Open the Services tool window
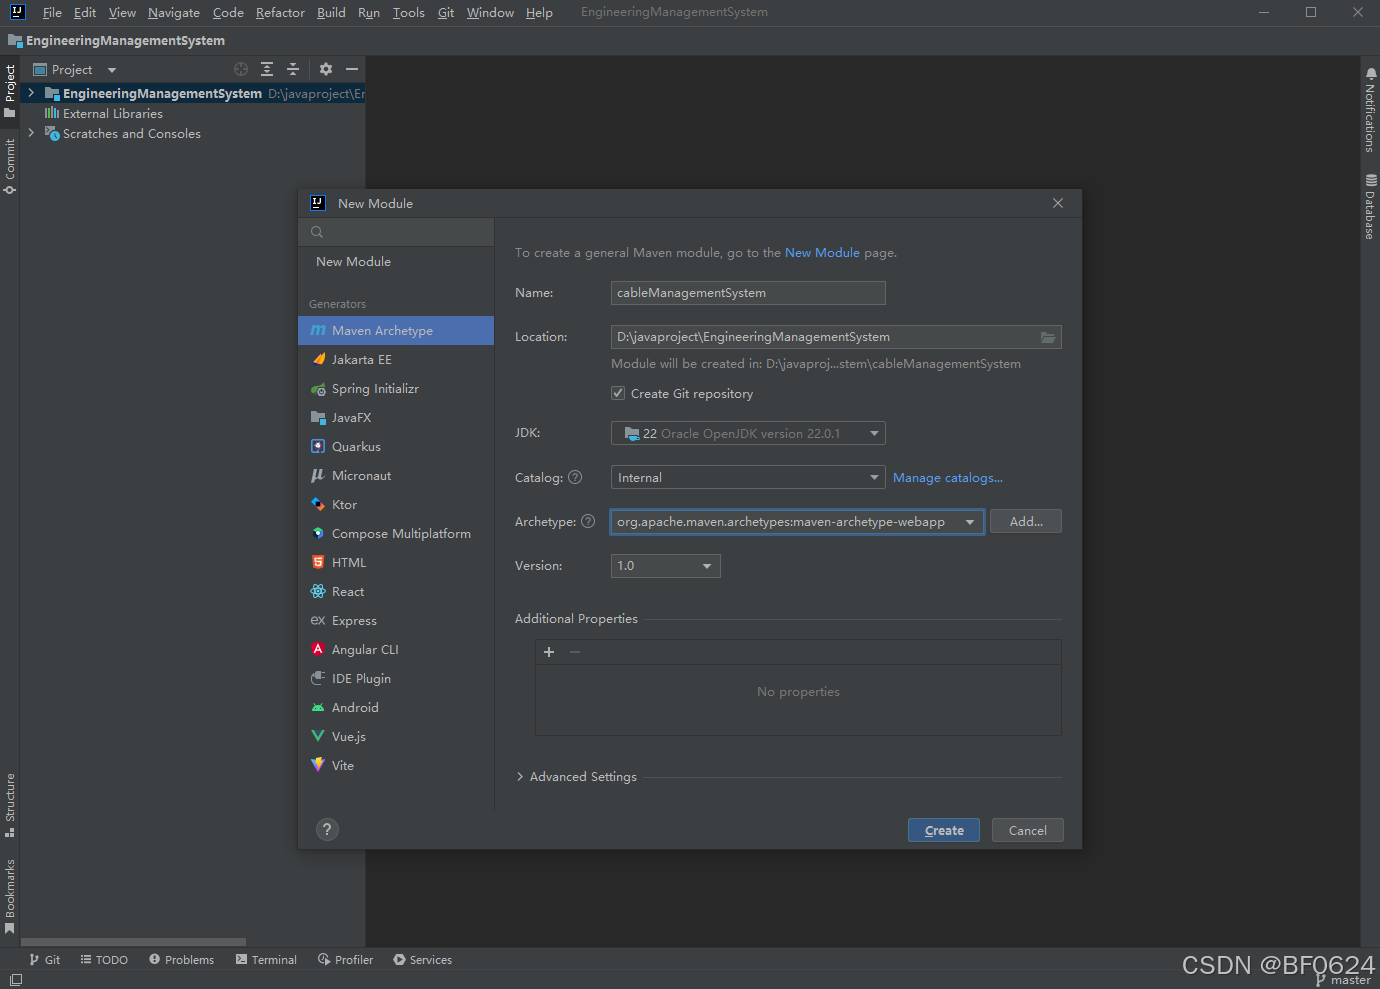1380x989 pixels. pyautogui.click(x=423, y=959)
